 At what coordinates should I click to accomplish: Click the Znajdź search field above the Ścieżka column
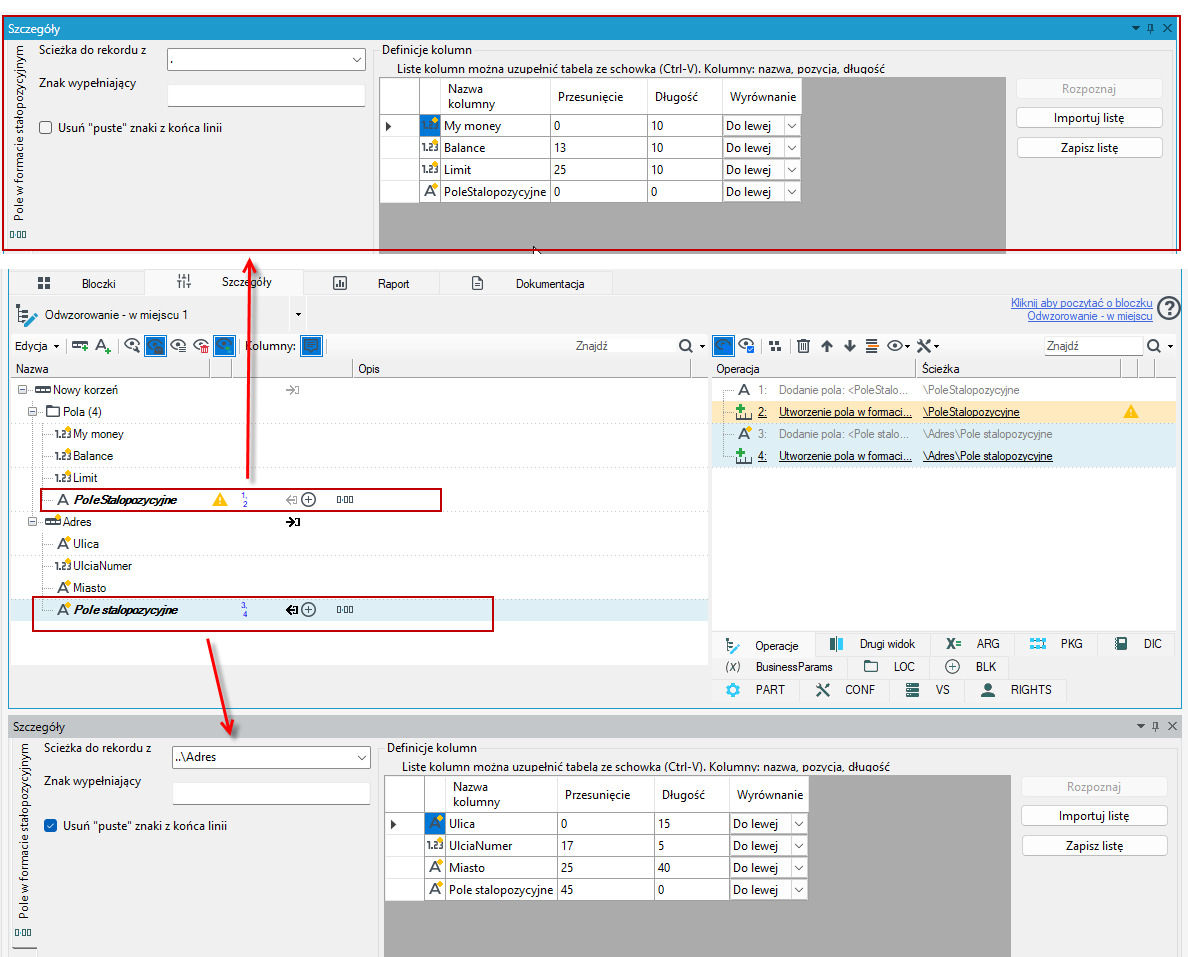[1093, 346]
